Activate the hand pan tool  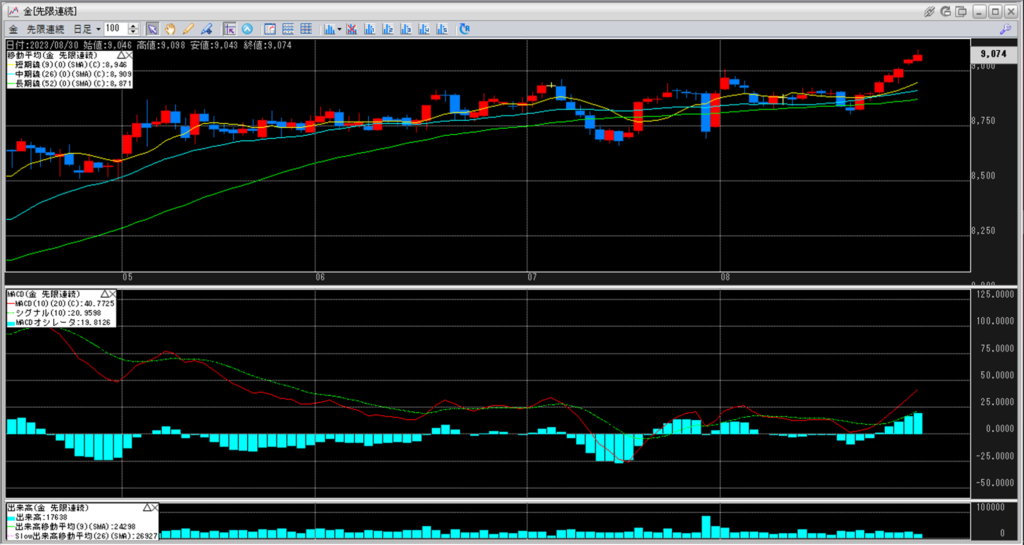pos(169,28)
